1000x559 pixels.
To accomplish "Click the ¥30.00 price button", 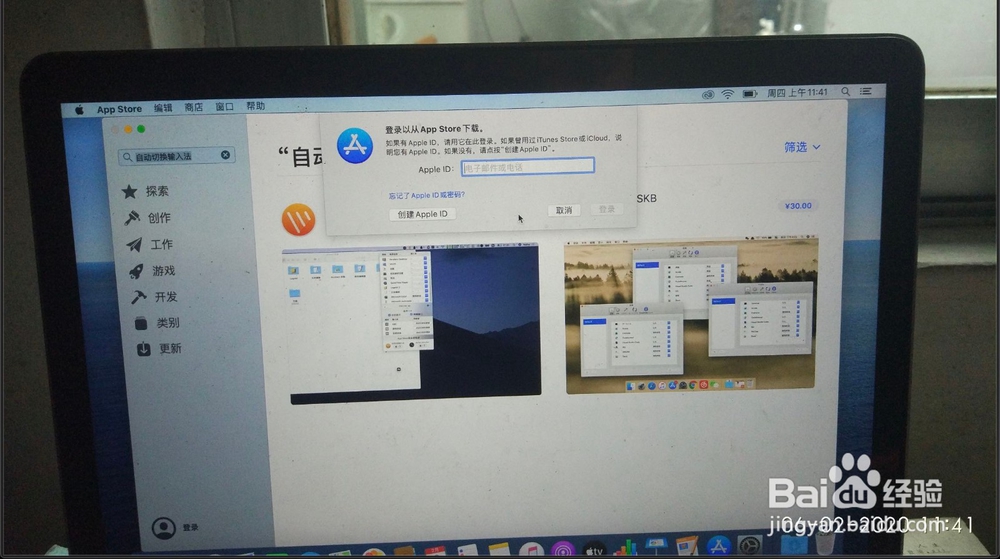I will [x=798, y=206].
